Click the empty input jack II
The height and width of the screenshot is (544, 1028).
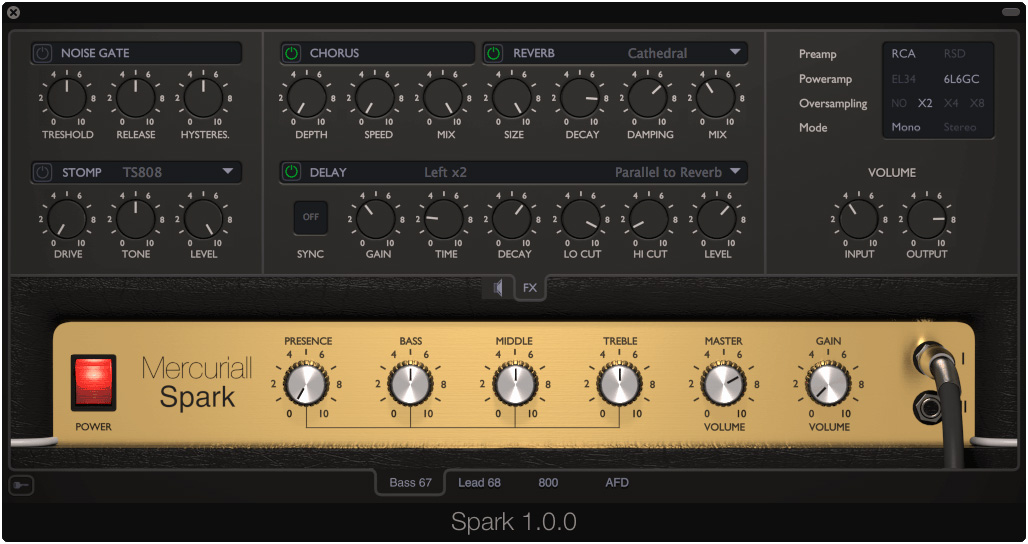[x=929, y=408]
